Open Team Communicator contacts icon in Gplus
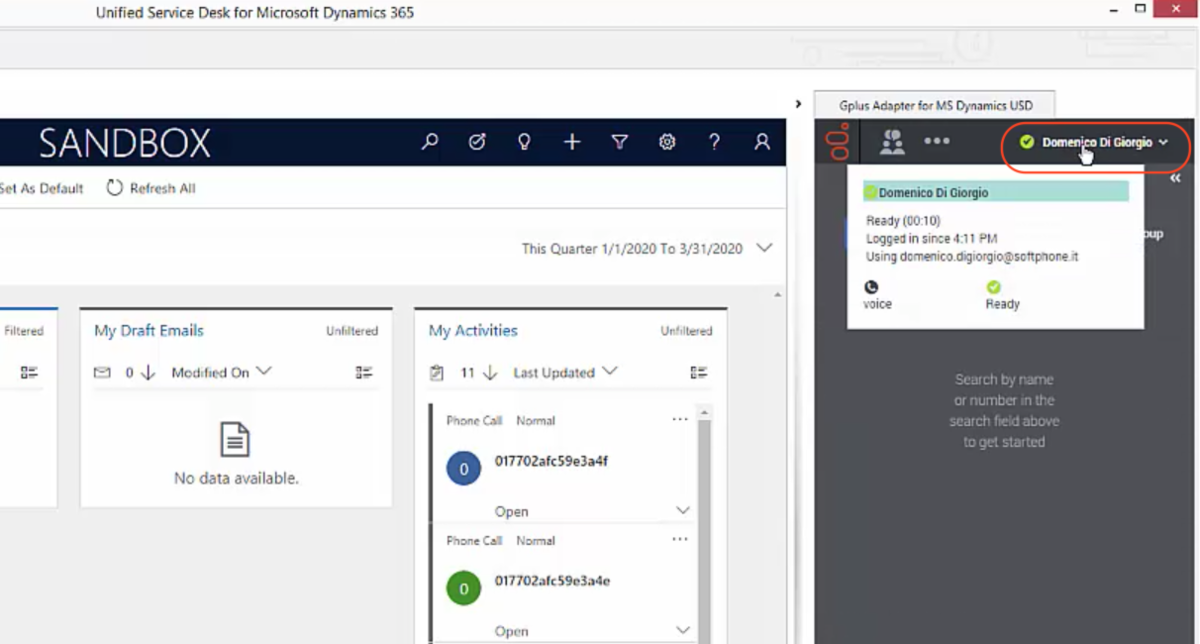This screenshot has height=644, width=1200. [x=892, y=142]
